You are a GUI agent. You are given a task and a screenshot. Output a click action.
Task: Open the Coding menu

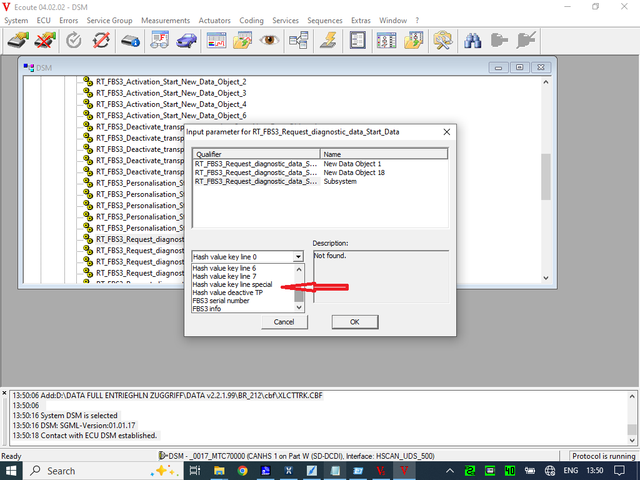point(251,20)
